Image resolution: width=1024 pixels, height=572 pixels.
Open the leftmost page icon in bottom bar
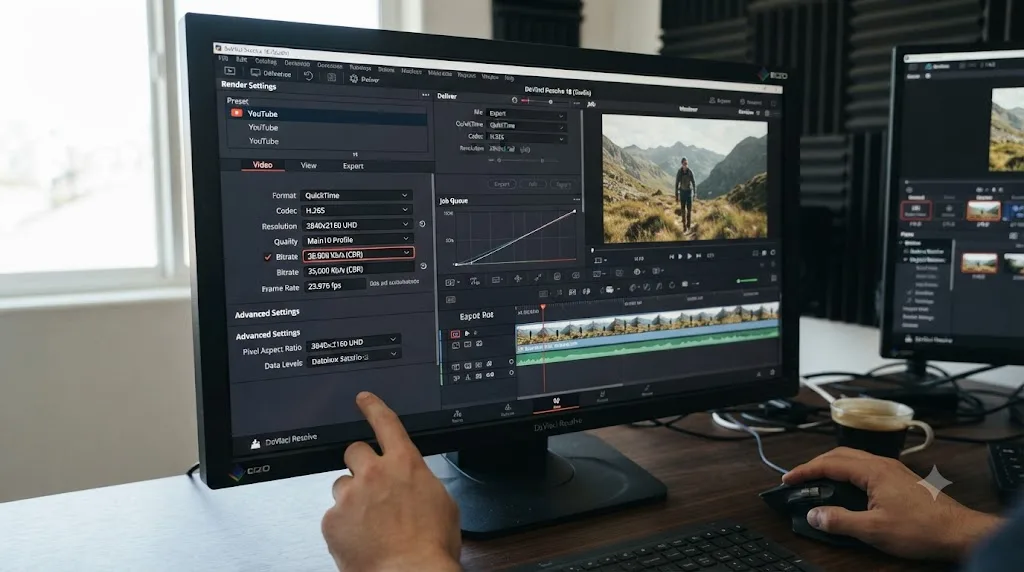pos(457,416)
